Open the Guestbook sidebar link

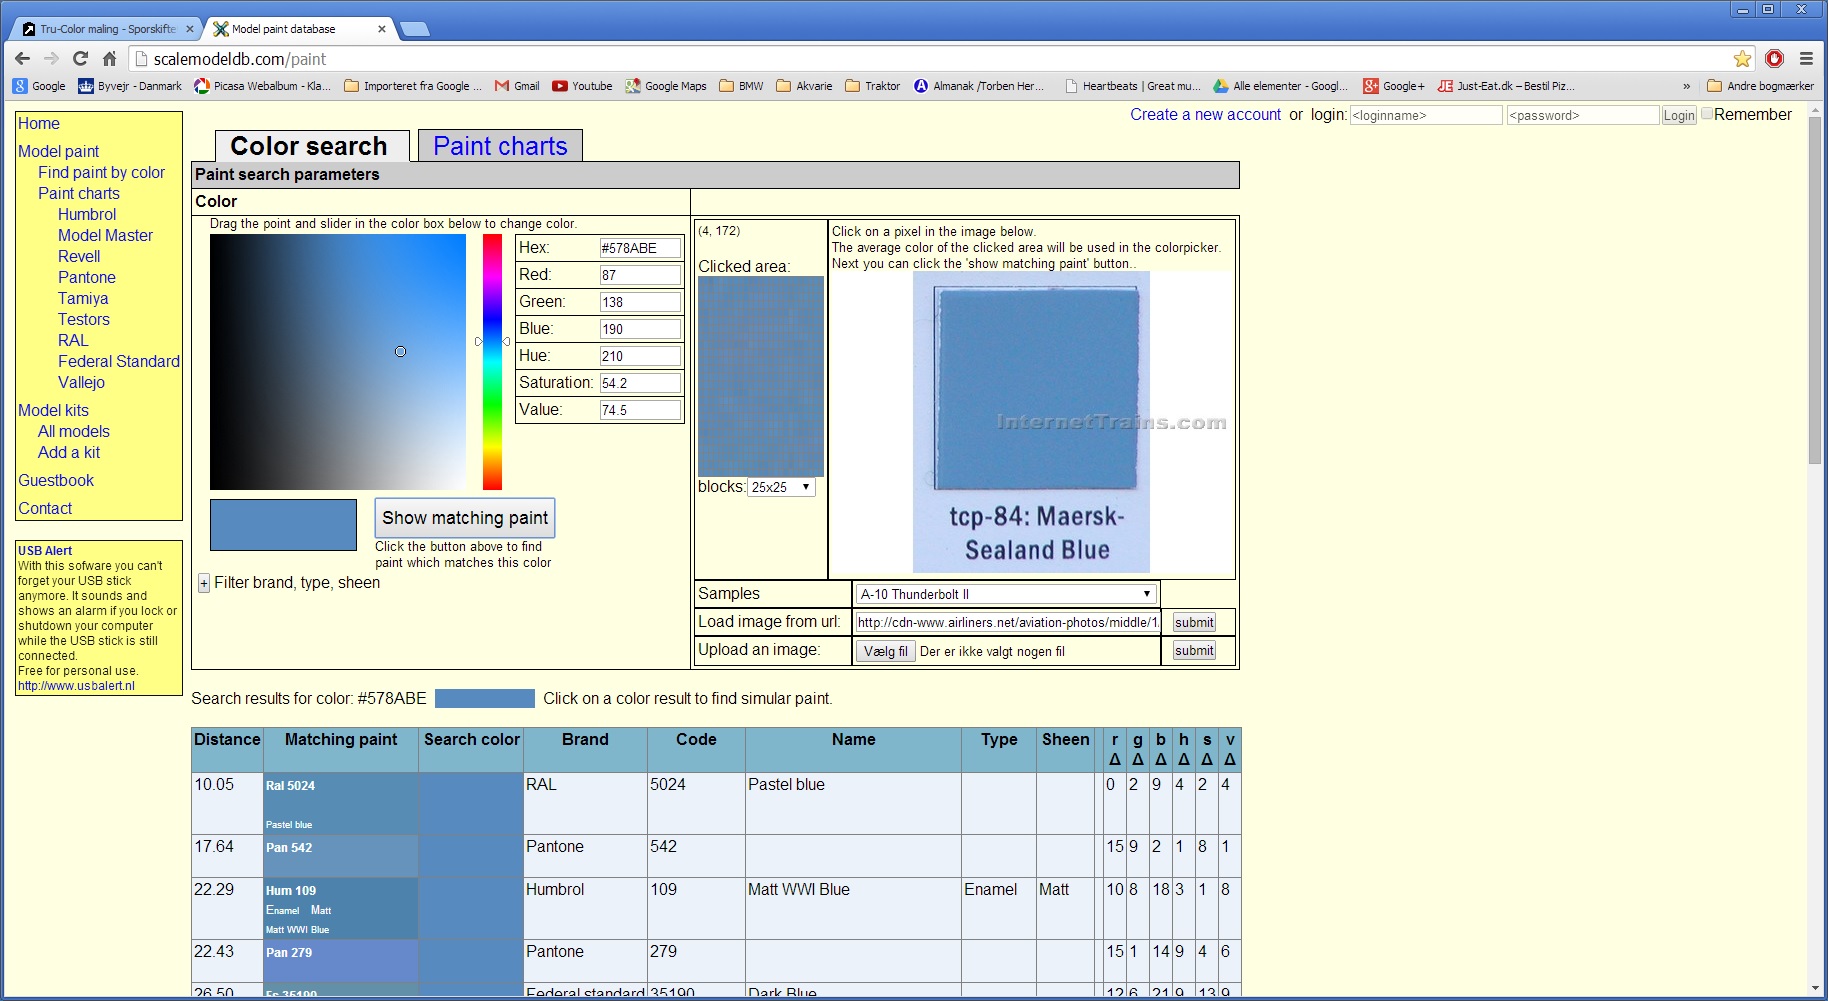(x=56, y=480)
